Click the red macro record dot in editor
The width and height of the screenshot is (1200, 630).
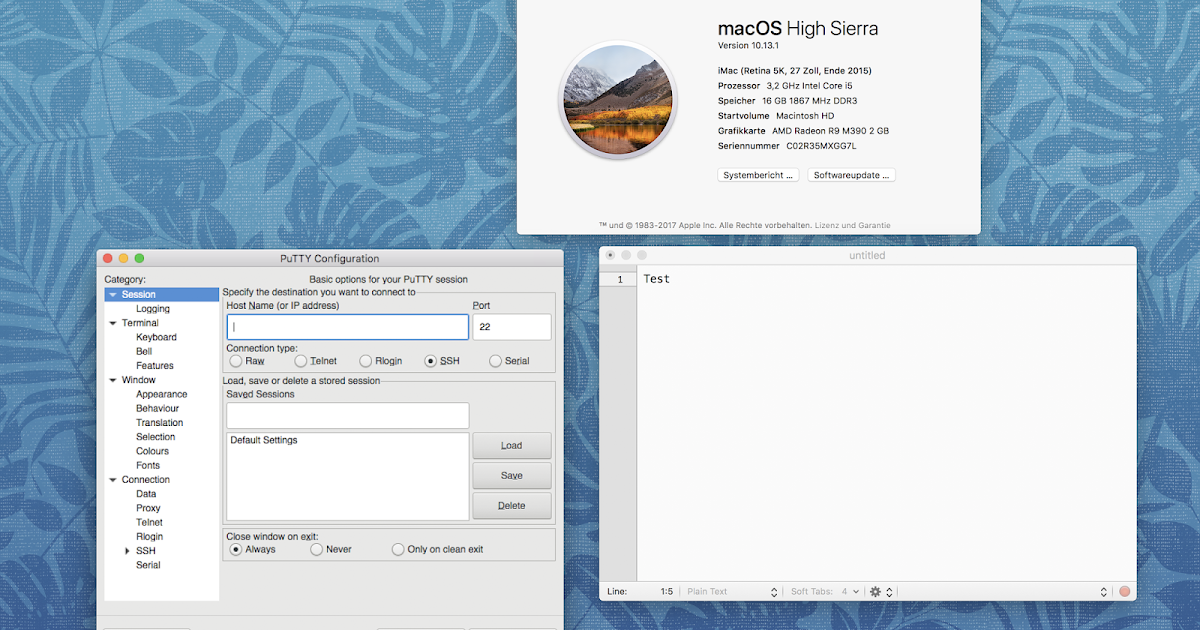coord(1124,592)
